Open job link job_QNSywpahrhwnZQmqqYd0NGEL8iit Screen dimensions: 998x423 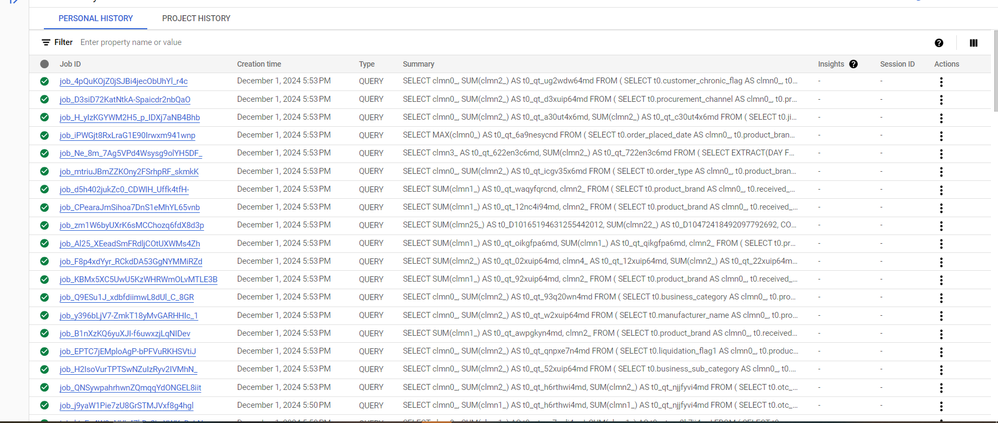[x=130, y=387]
